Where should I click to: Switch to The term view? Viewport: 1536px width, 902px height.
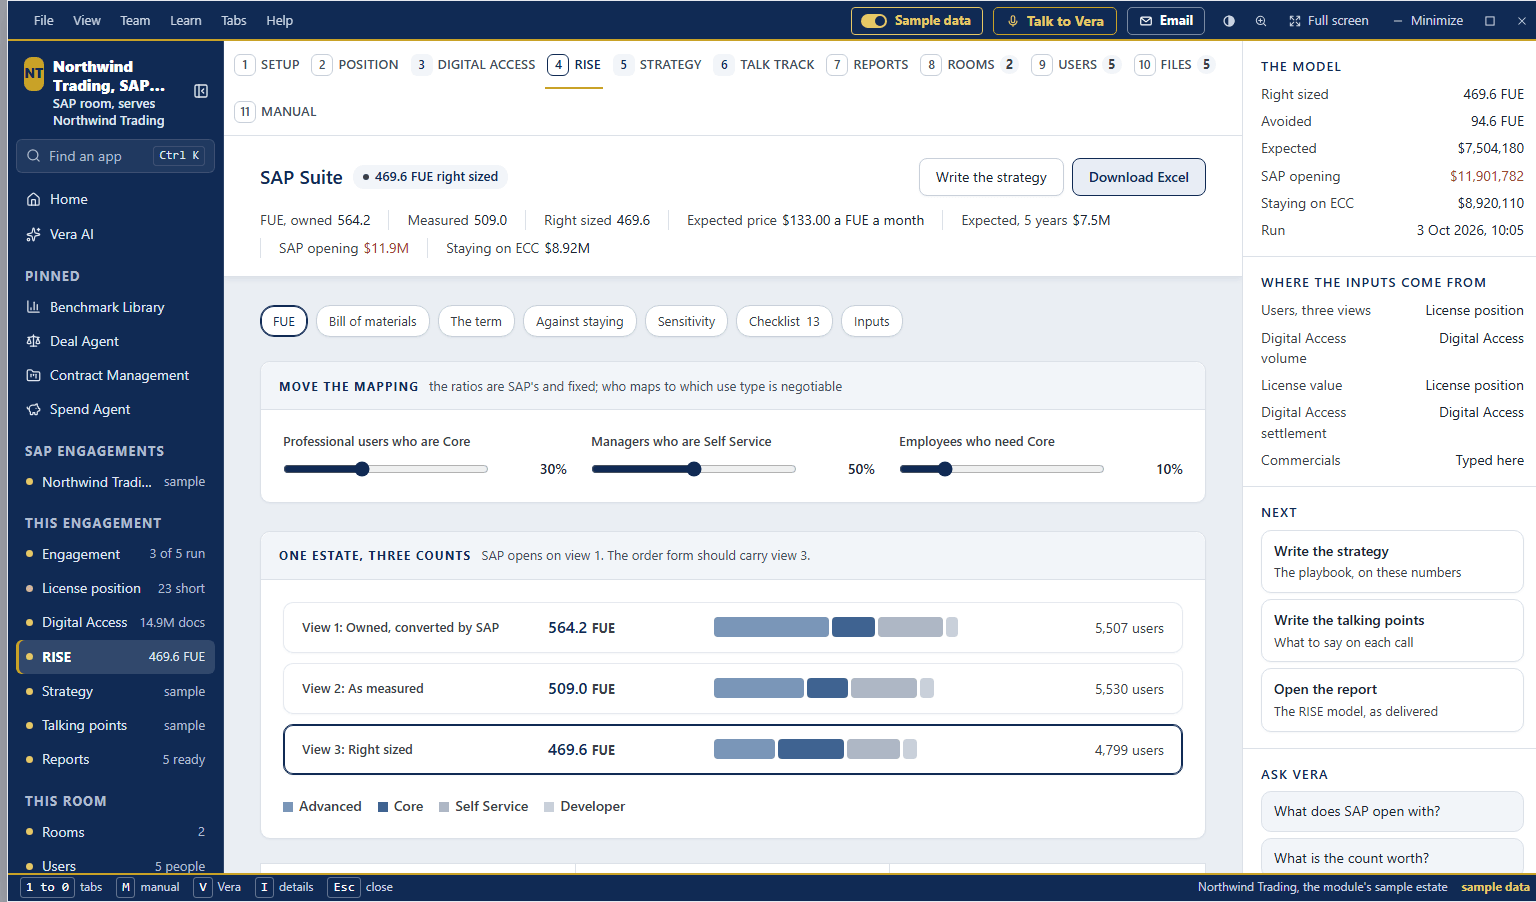coord(476,321)
